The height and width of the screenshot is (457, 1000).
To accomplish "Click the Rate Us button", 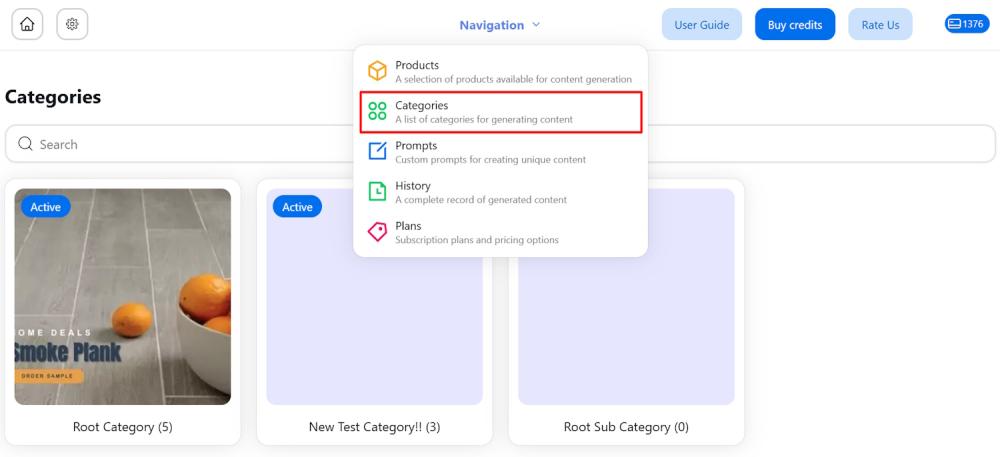I will pos(880,24).
